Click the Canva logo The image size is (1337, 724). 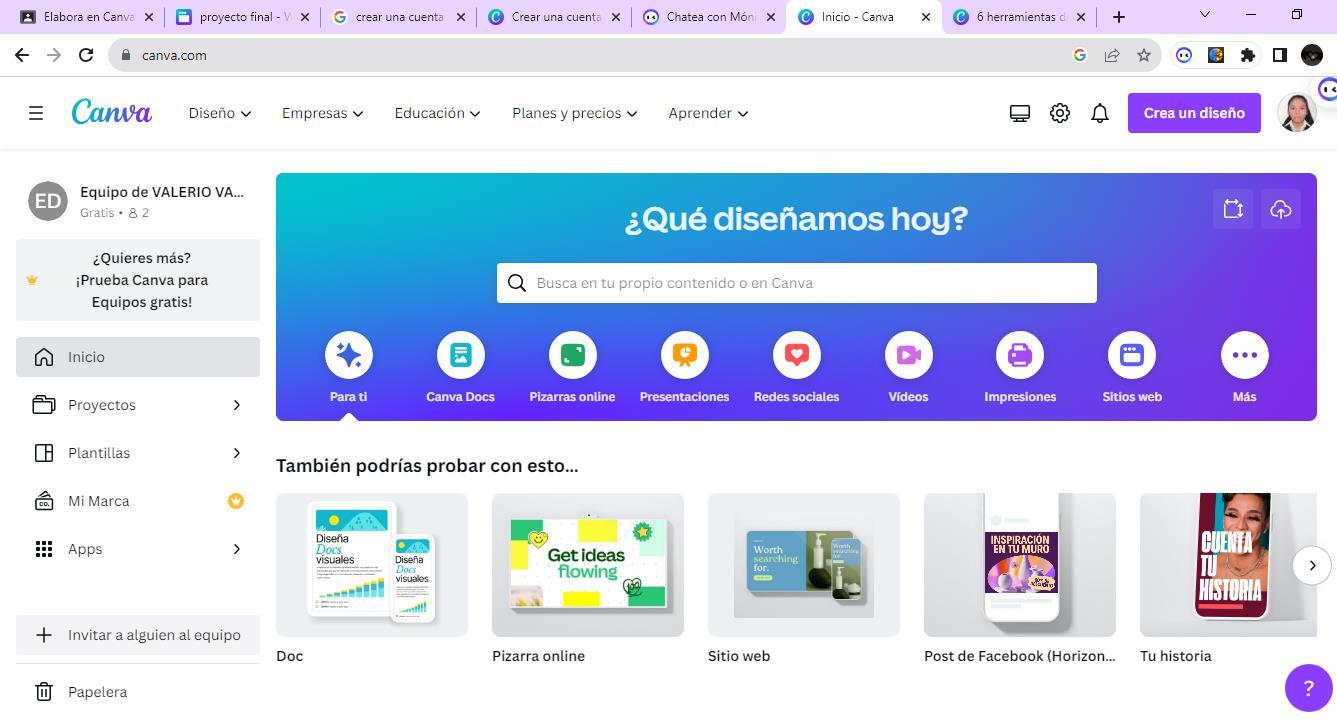pos(111,113)
